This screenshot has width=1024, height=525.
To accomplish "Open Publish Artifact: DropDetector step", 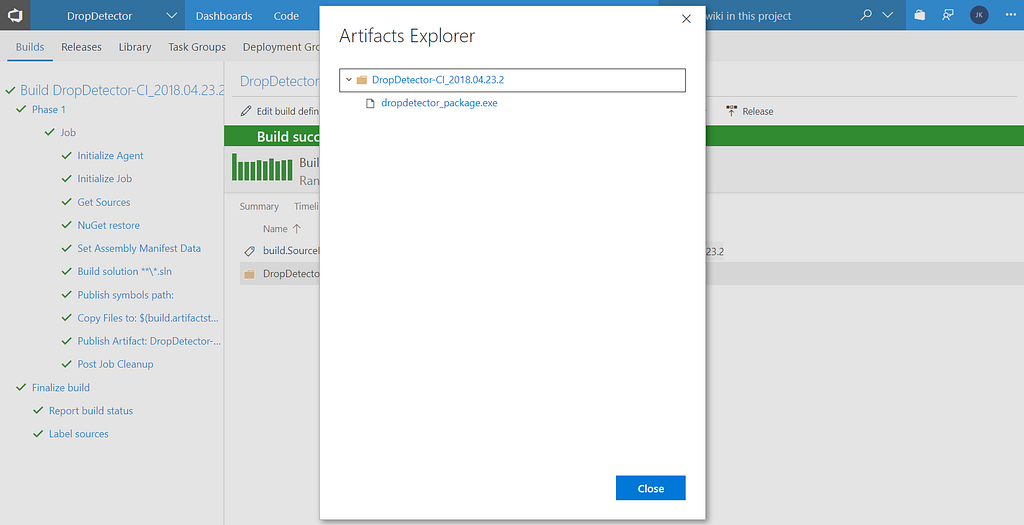I will pyautogui.click(x=149, y=341).
